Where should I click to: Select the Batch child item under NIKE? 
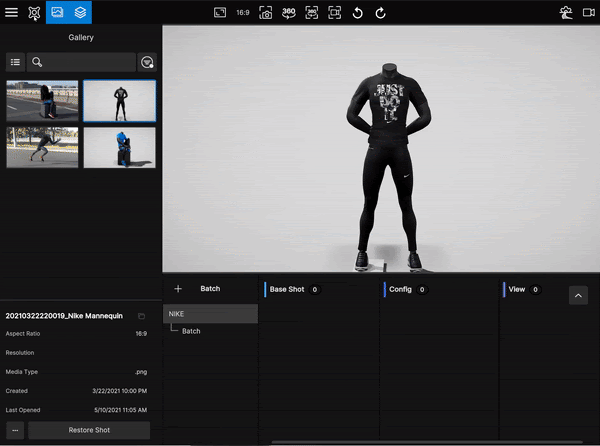pos(191,331)
